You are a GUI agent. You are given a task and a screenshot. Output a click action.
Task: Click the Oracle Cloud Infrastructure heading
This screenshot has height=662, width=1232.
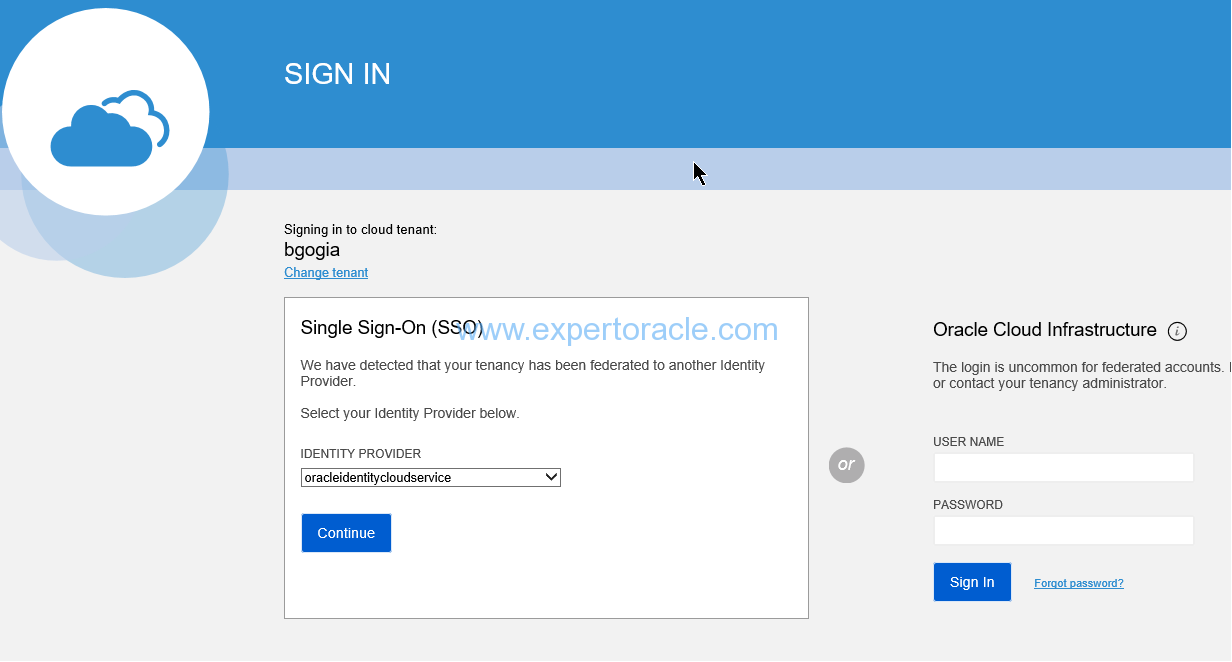[1045, 330]
